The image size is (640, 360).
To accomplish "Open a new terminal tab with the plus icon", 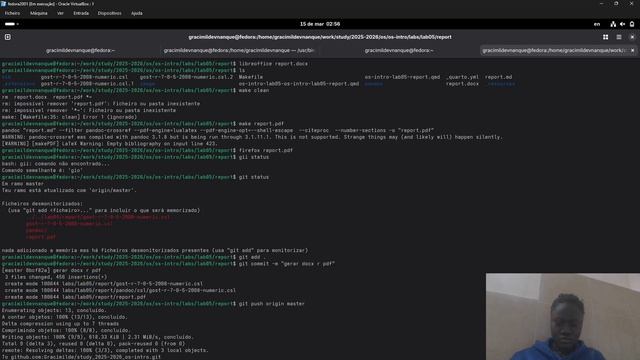I will tap(8, 37).
